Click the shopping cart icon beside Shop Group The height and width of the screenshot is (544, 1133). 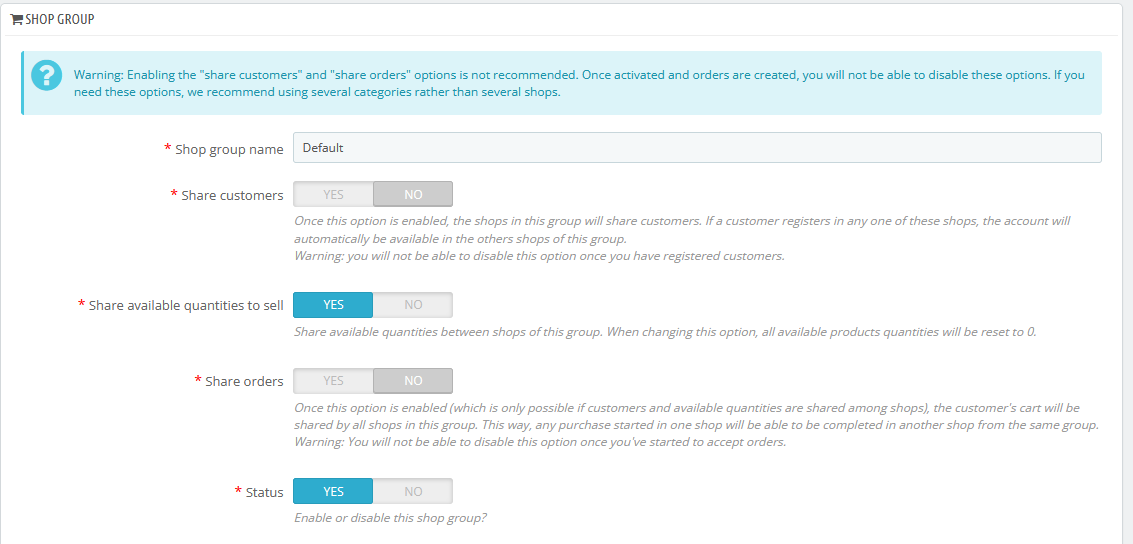point(16,19)
